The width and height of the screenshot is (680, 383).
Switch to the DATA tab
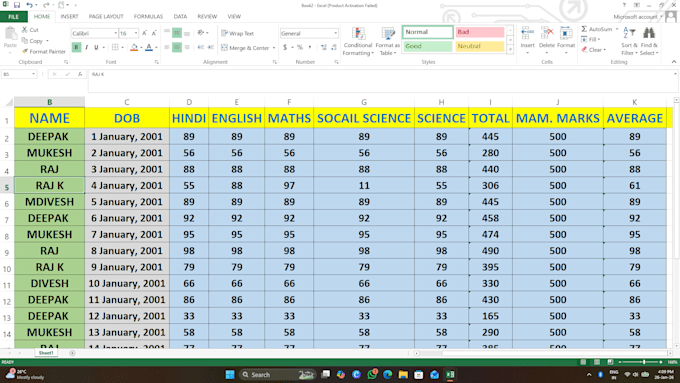180,16
